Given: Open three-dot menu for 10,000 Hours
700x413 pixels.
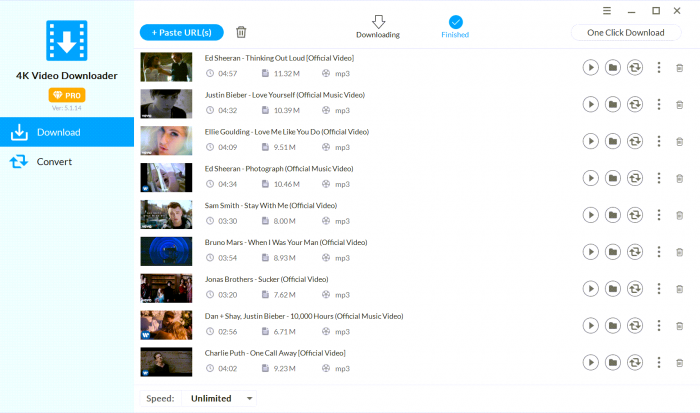Looking at the screenshot, I should tap(658, 325).
